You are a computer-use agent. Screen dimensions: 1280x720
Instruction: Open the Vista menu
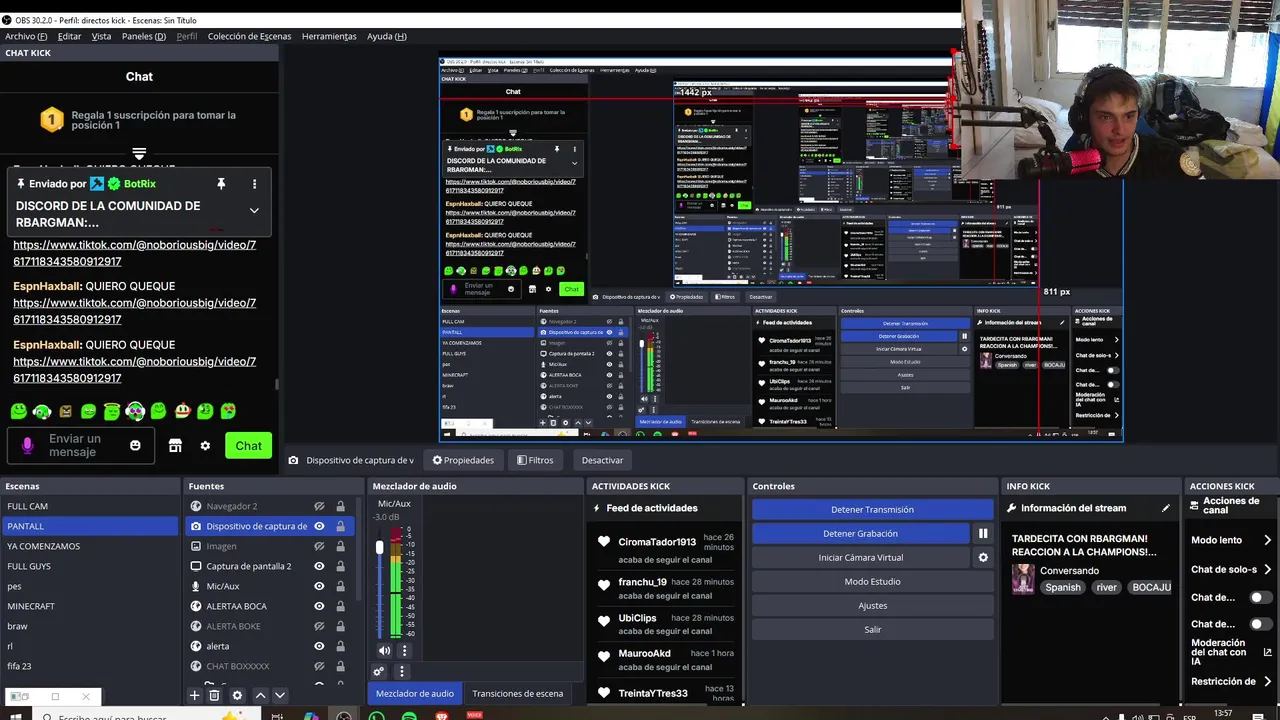(x=101, y=36)
